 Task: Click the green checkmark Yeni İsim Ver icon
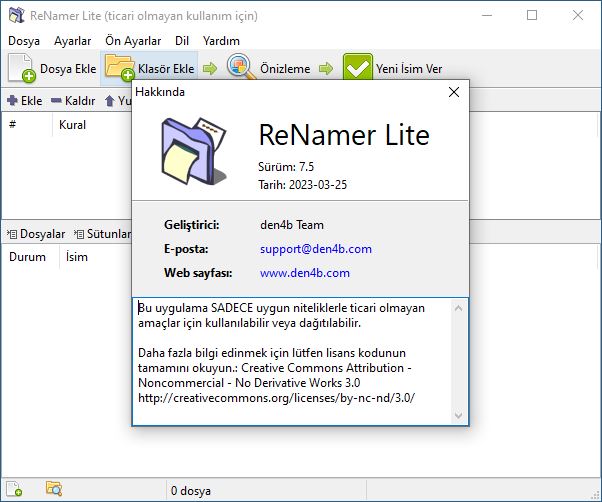coord(357,67)
